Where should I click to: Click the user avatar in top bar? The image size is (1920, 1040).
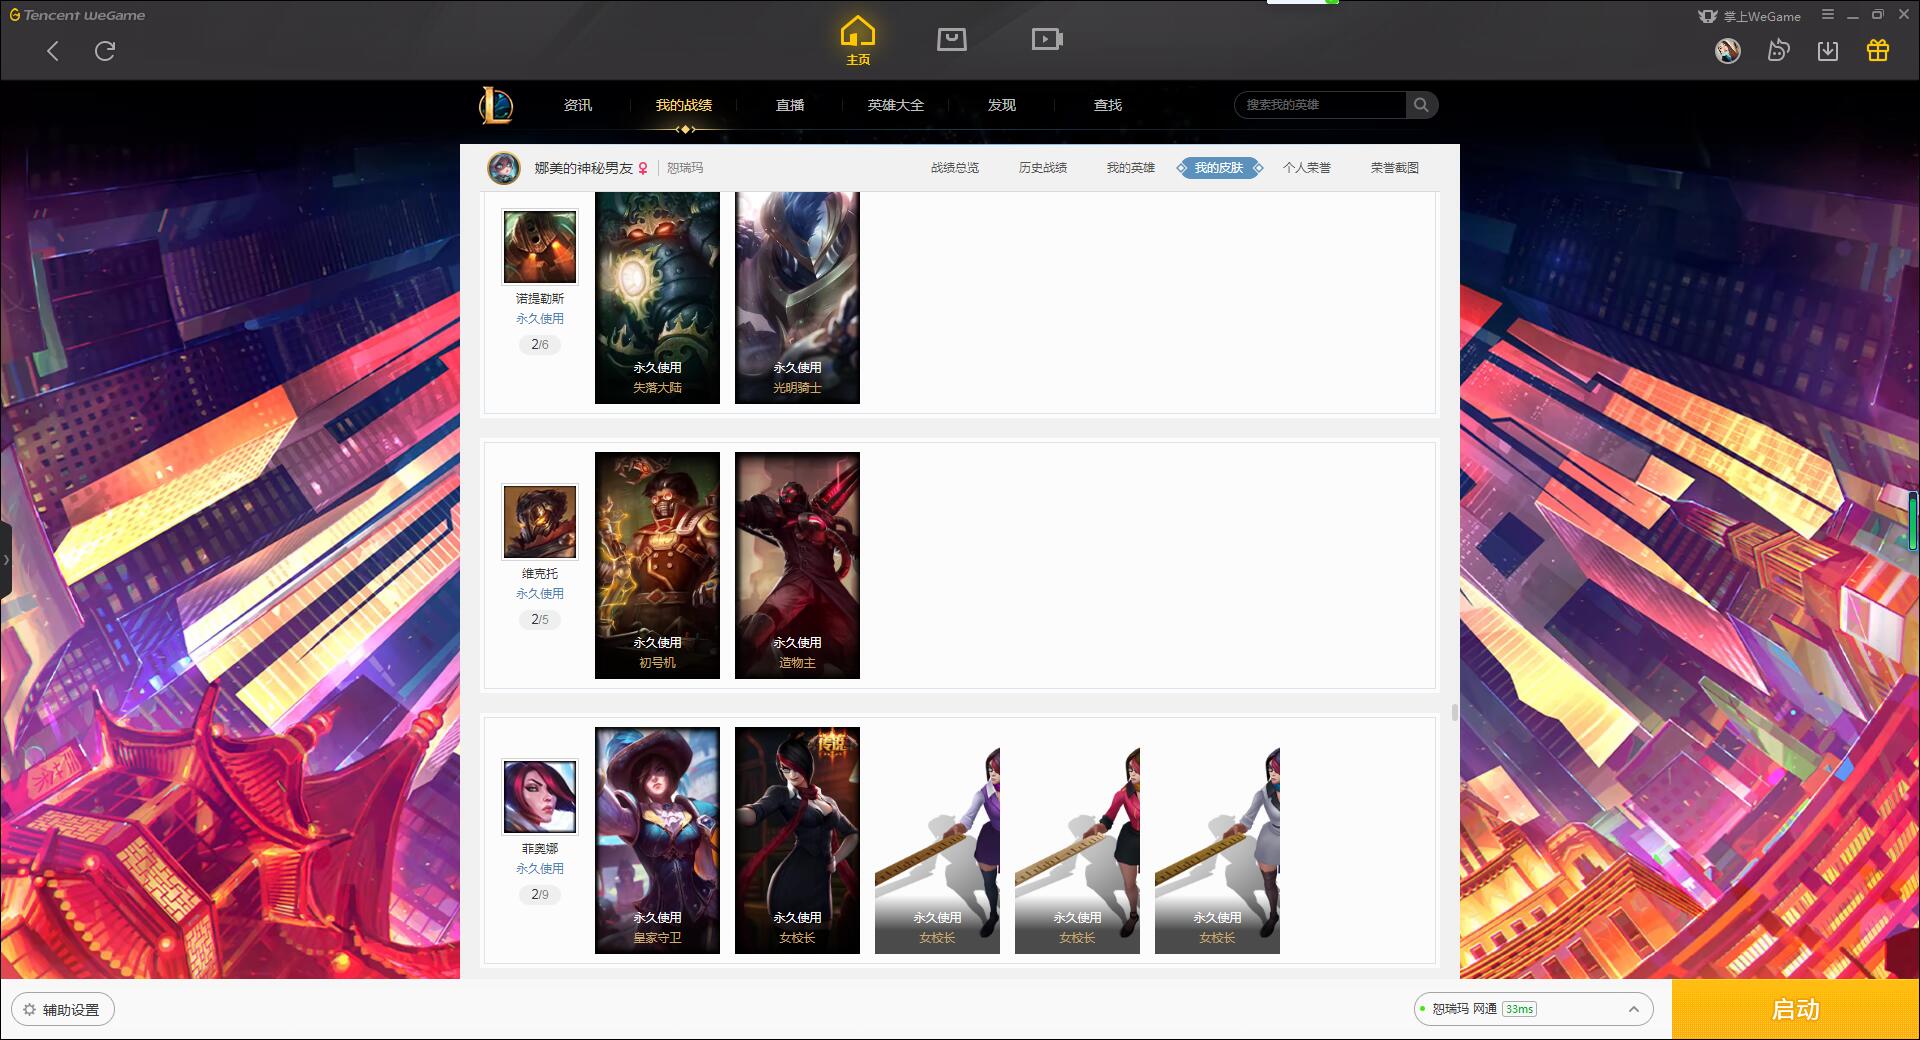click(1727, 50)
